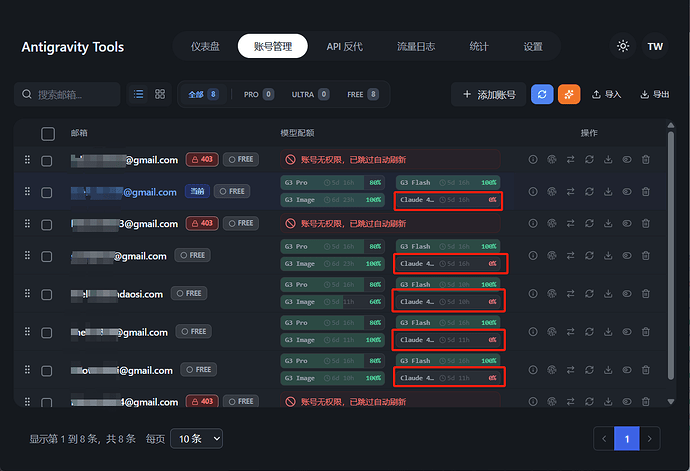Delete the 3@gmail.com account via trash icon
This screenshot has width=690, height=471.
(646, 224)
